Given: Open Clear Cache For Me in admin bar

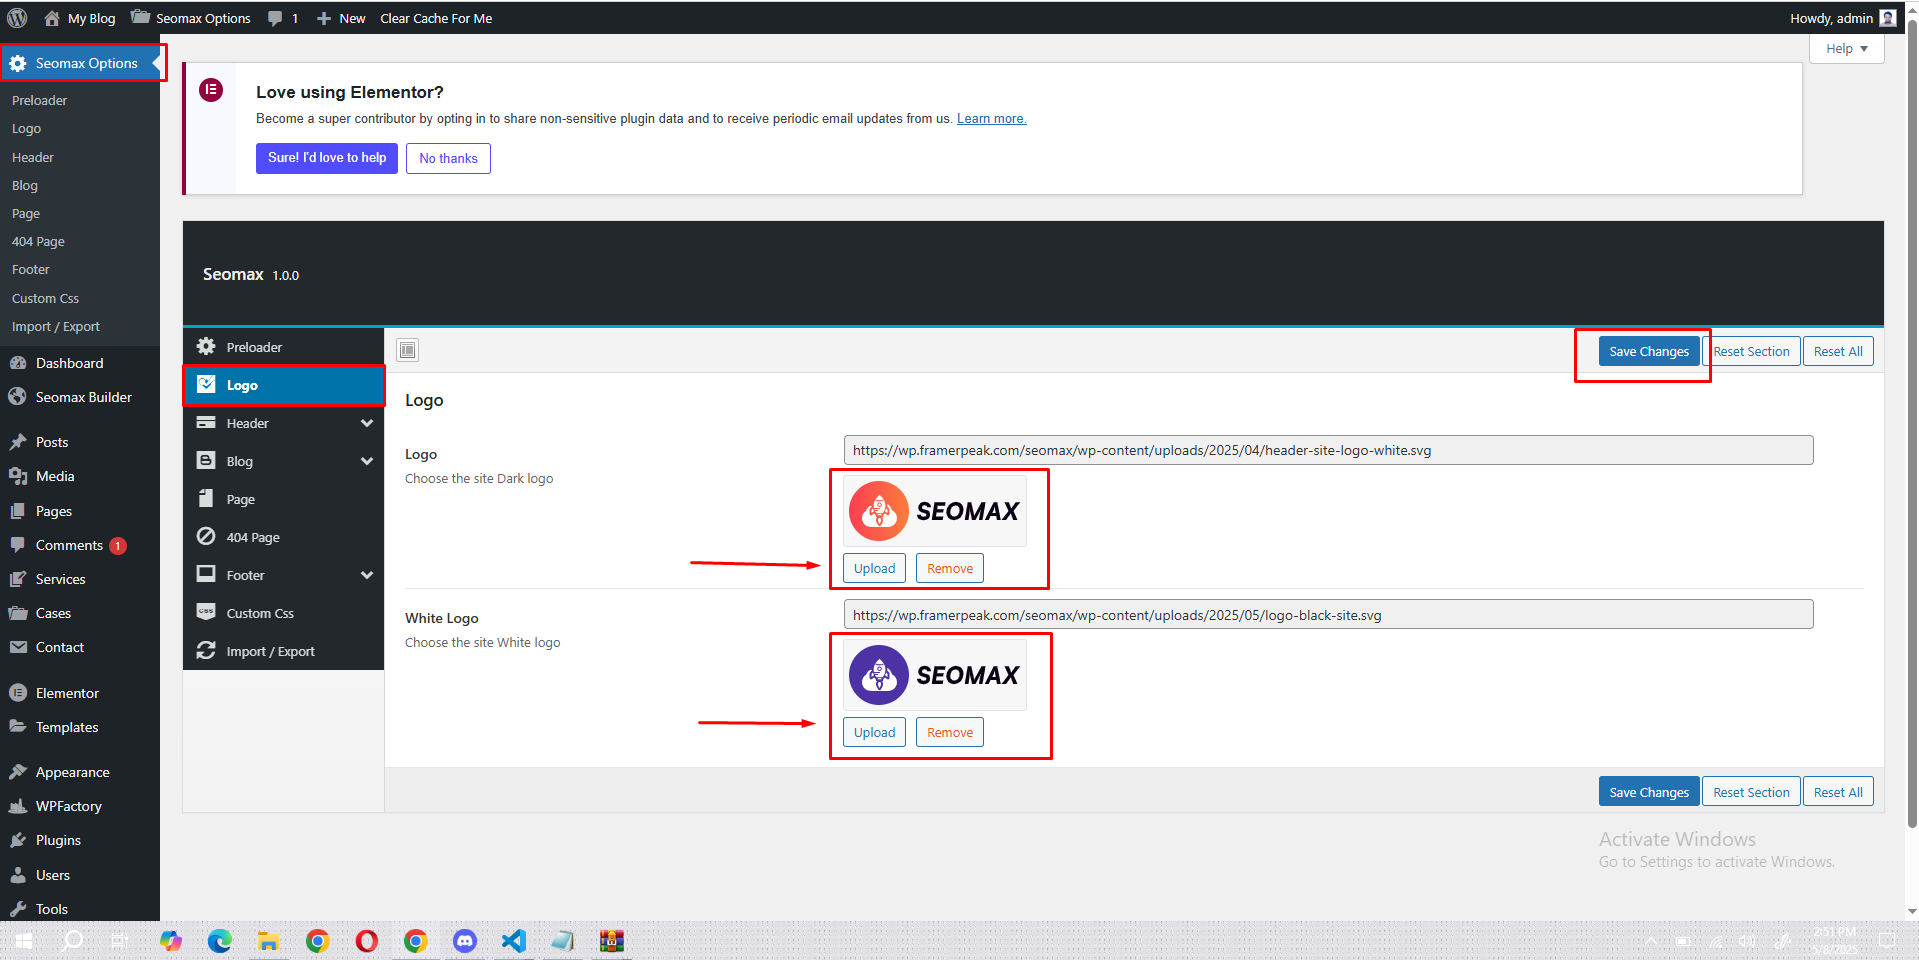Looking at the screenshot, I should pos(436,18).
